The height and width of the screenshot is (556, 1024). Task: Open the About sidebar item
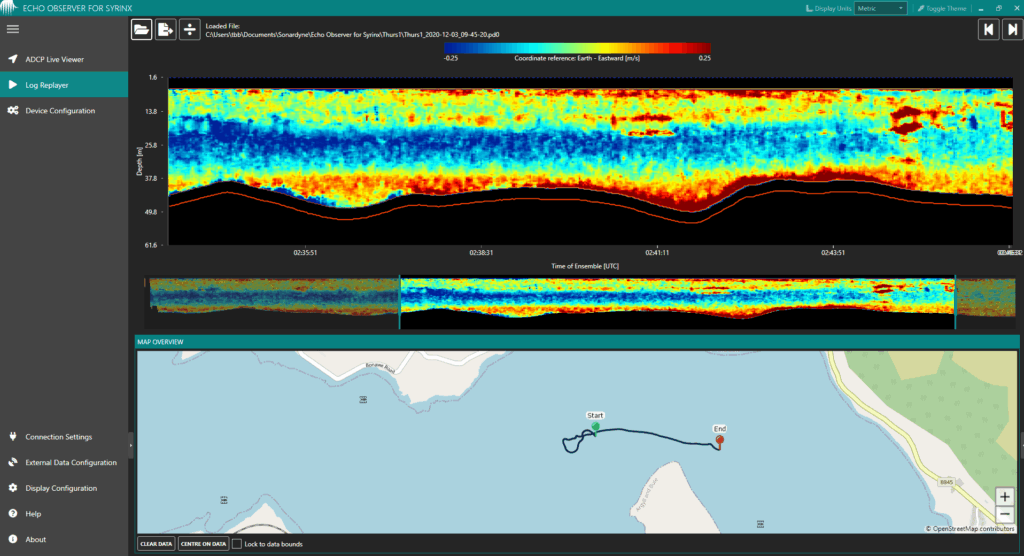pyautogui.click(x=64, y=539)
